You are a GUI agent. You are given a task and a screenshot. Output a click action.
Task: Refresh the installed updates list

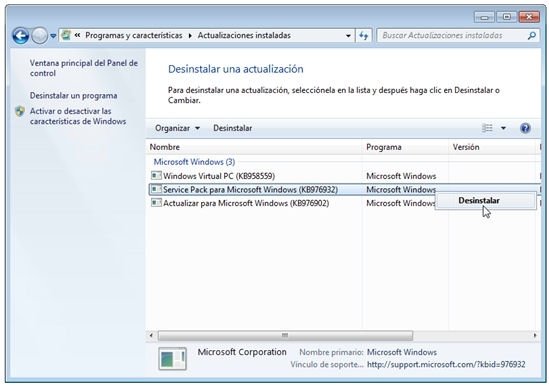coord(364,36)
